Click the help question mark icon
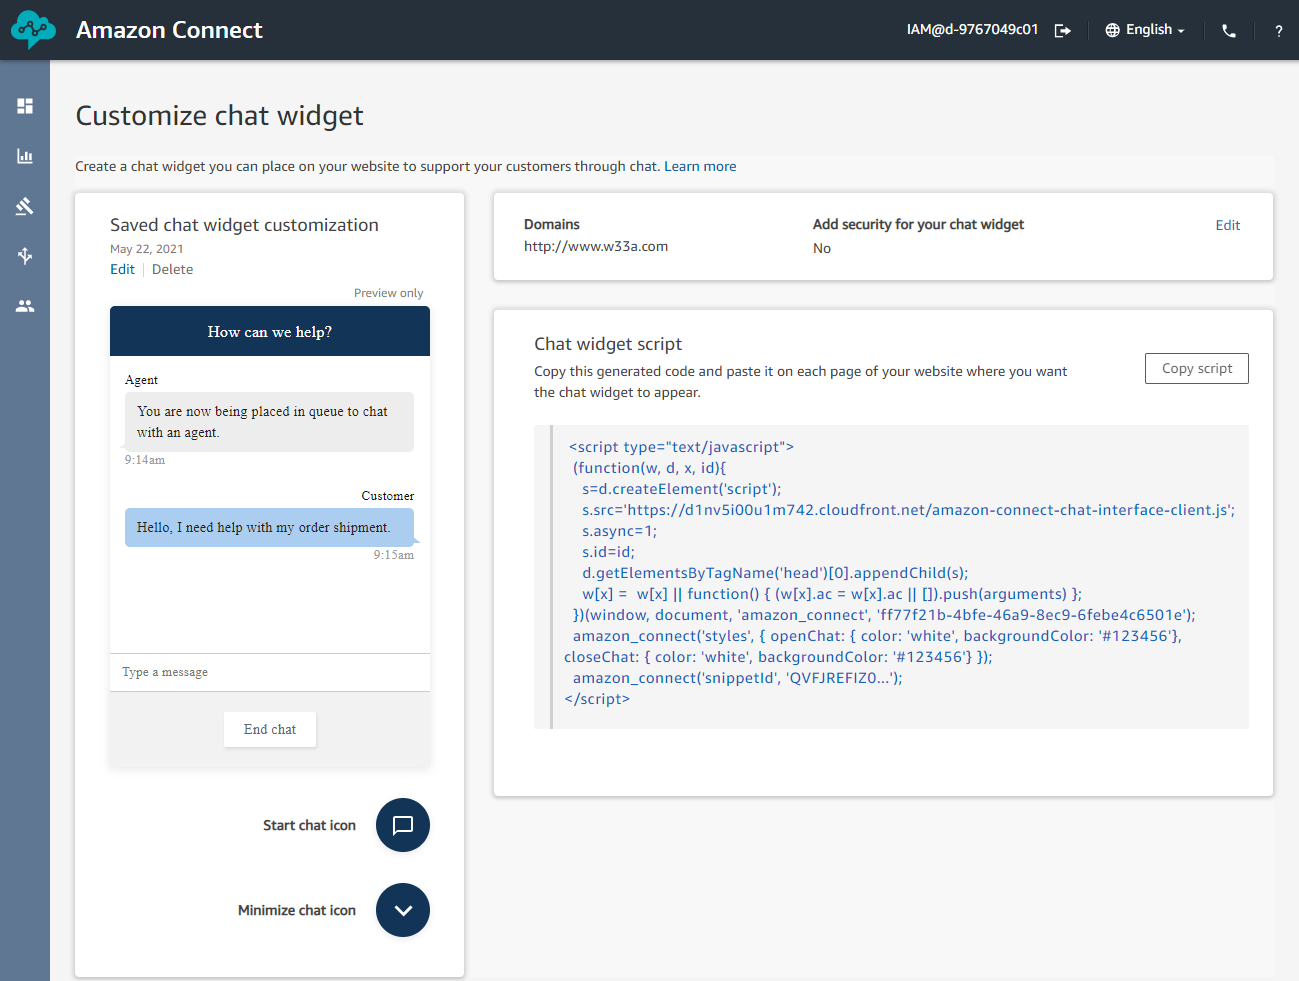 (1278, 30)
